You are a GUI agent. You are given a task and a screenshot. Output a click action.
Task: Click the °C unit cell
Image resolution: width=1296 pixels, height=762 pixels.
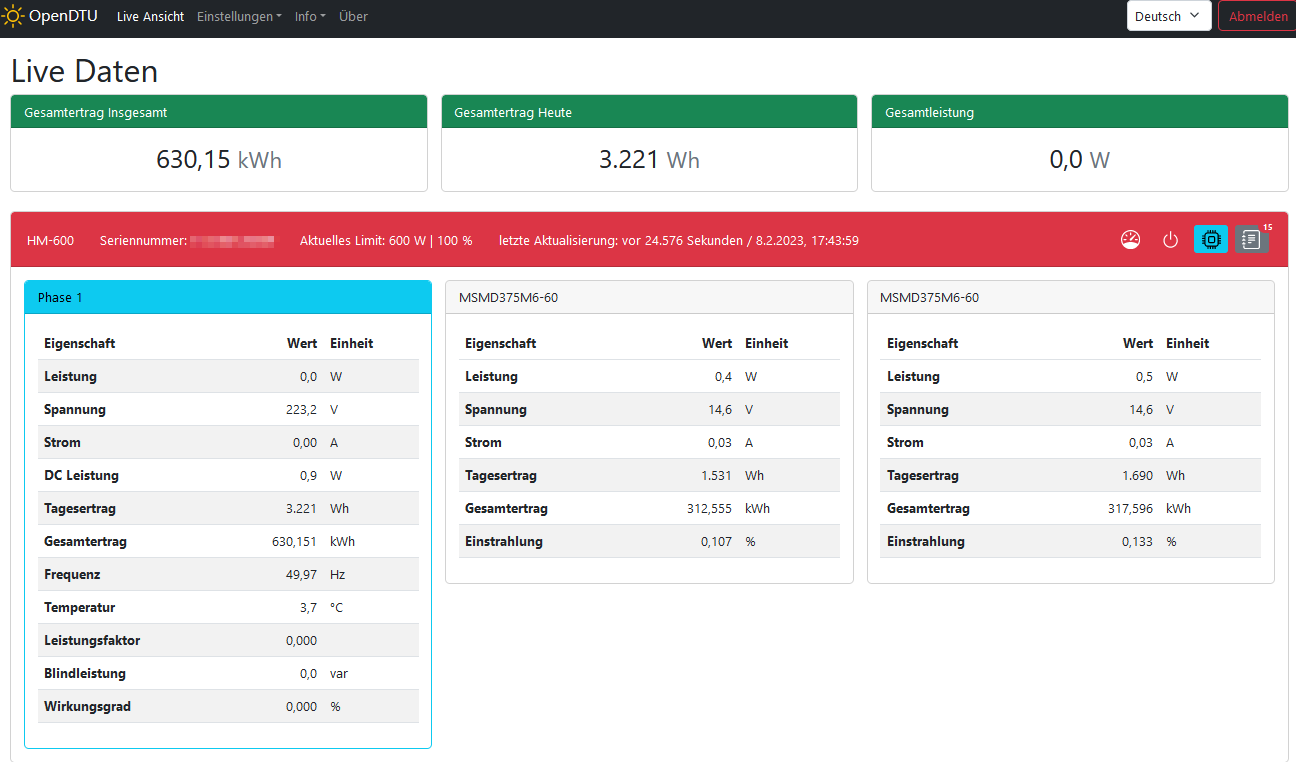coord(337,607)
